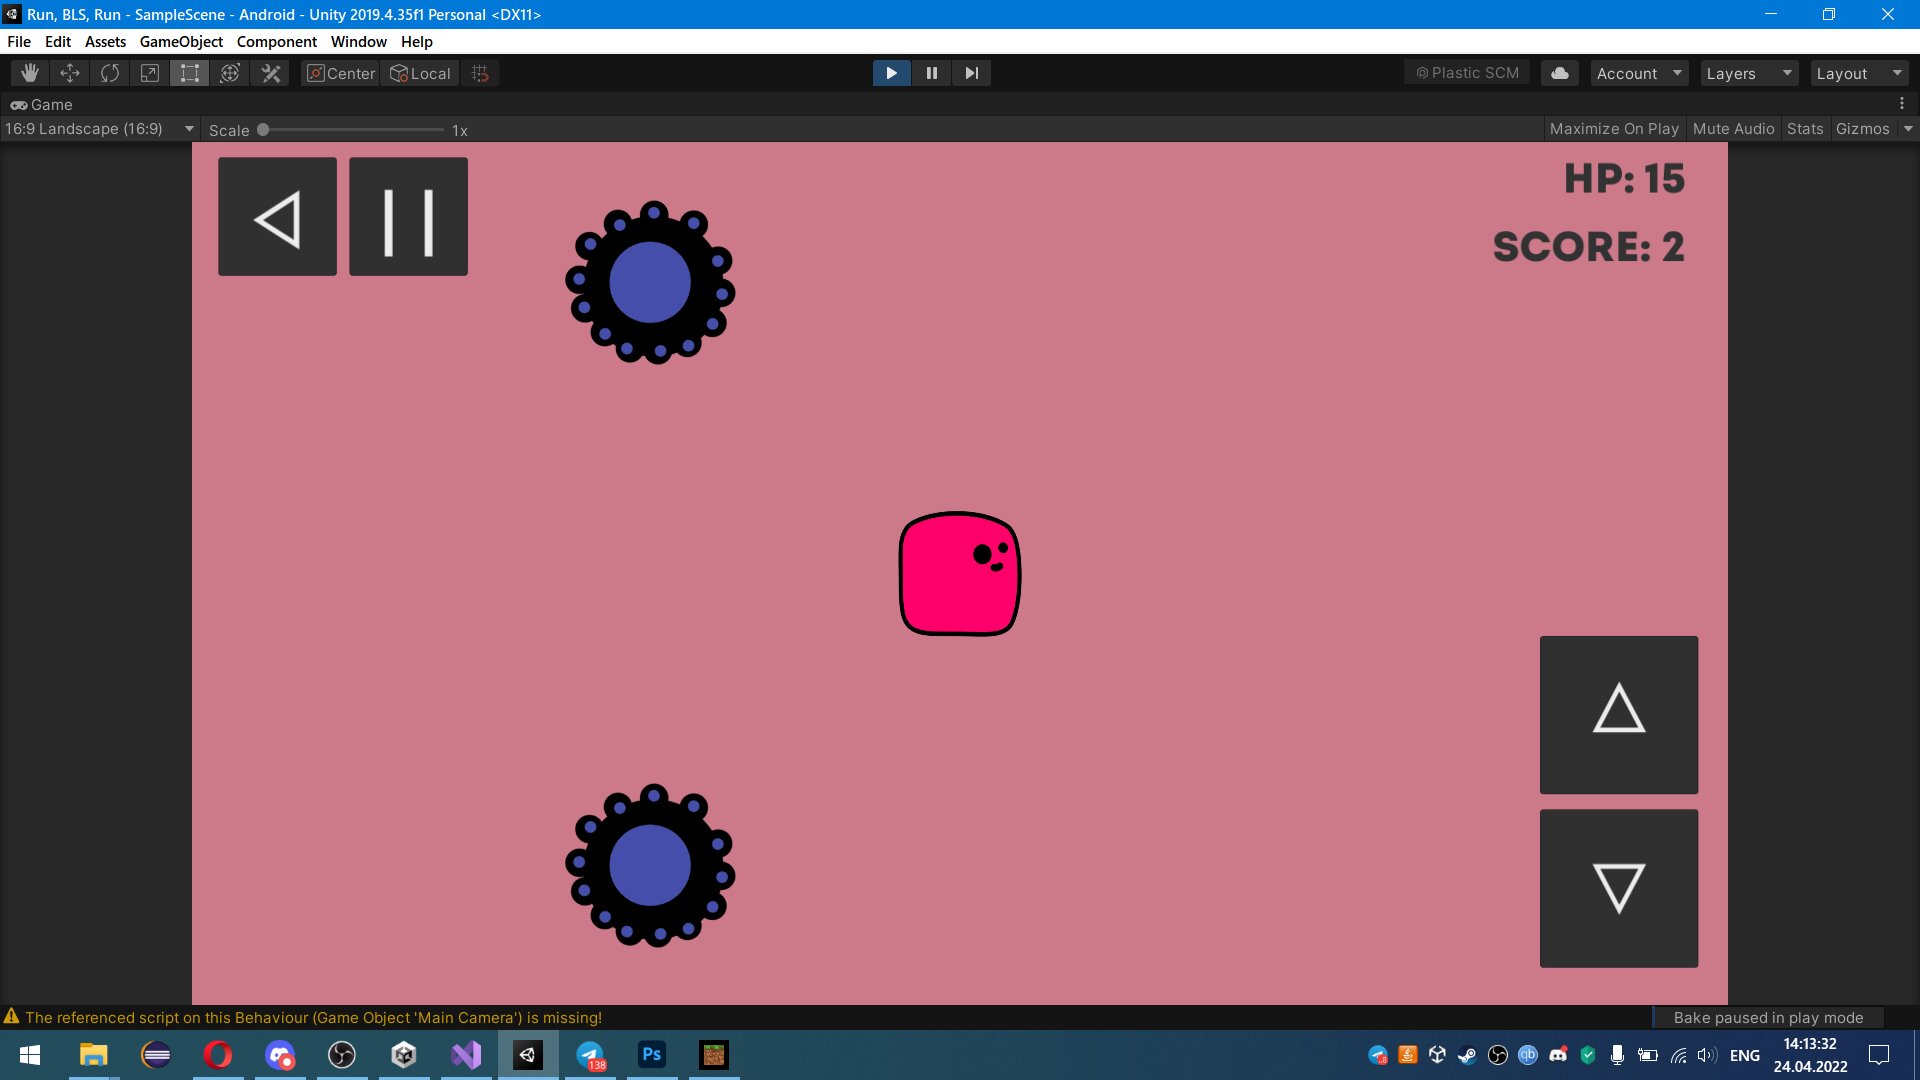The width and height of the screenshot is (1920, 1080).
Task: Toggle Maximize On Play
Action: [1613, 129]
